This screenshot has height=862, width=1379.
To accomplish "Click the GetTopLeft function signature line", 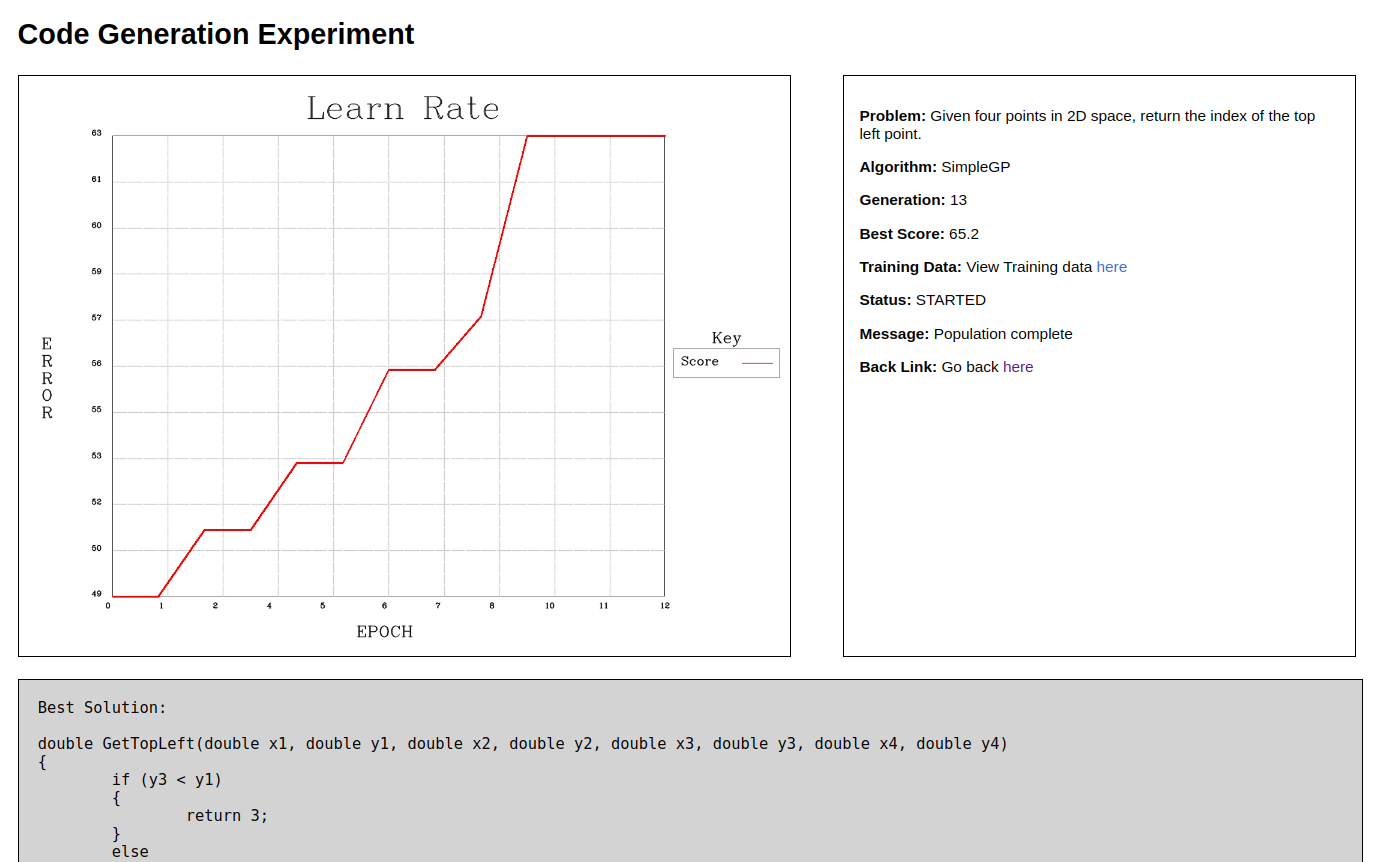I will [523, 744].
